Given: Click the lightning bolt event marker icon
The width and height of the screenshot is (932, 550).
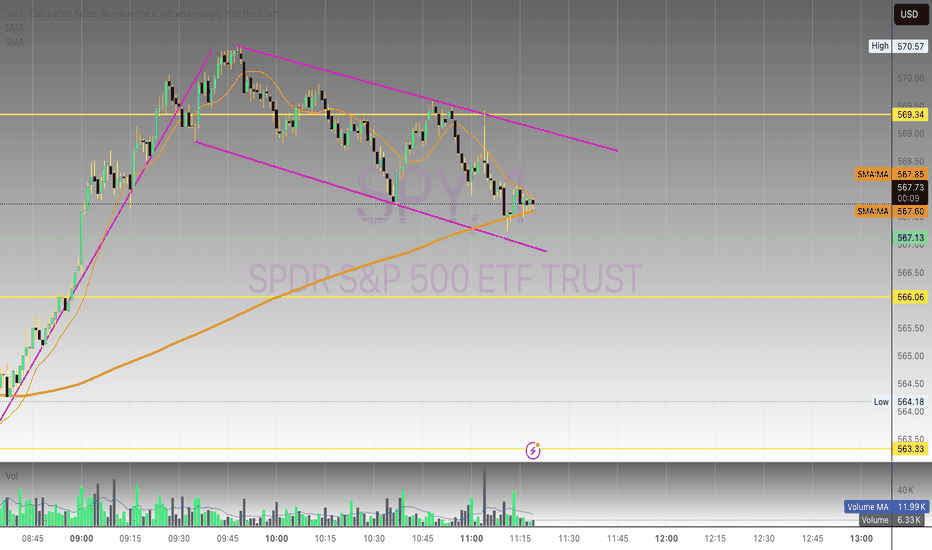Looking at the screenshot, I should coord(533,451).
